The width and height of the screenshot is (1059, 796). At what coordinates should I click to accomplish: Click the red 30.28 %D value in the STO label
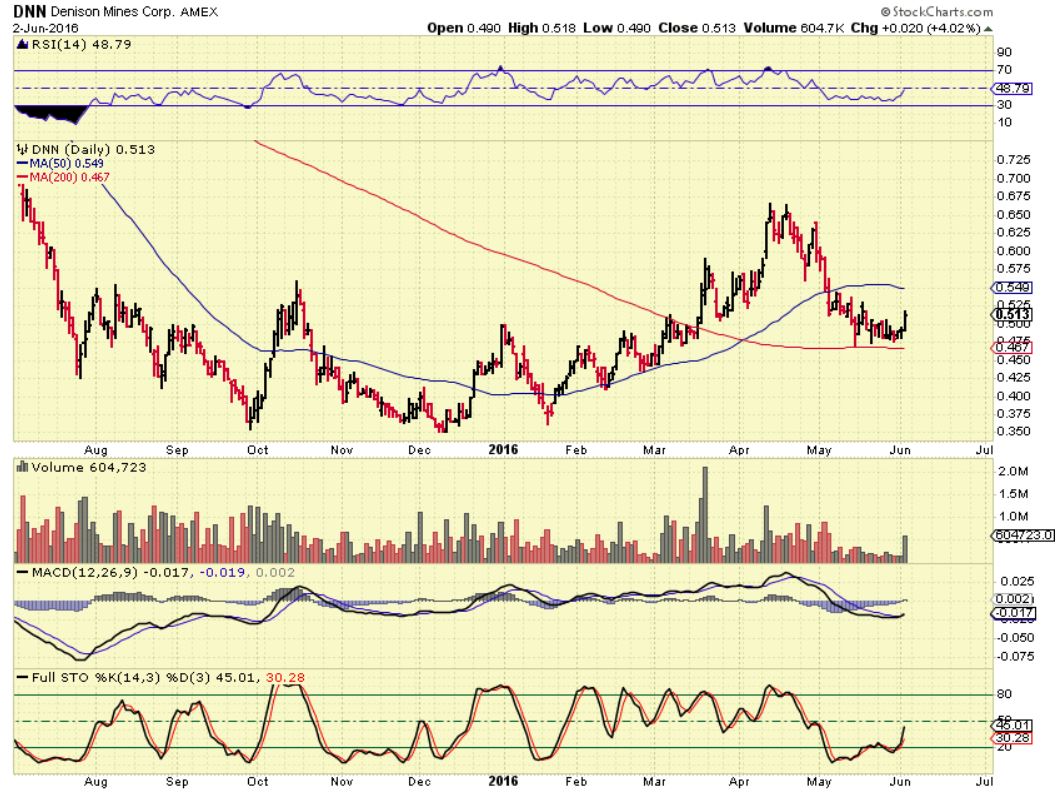tap(285, 677)
